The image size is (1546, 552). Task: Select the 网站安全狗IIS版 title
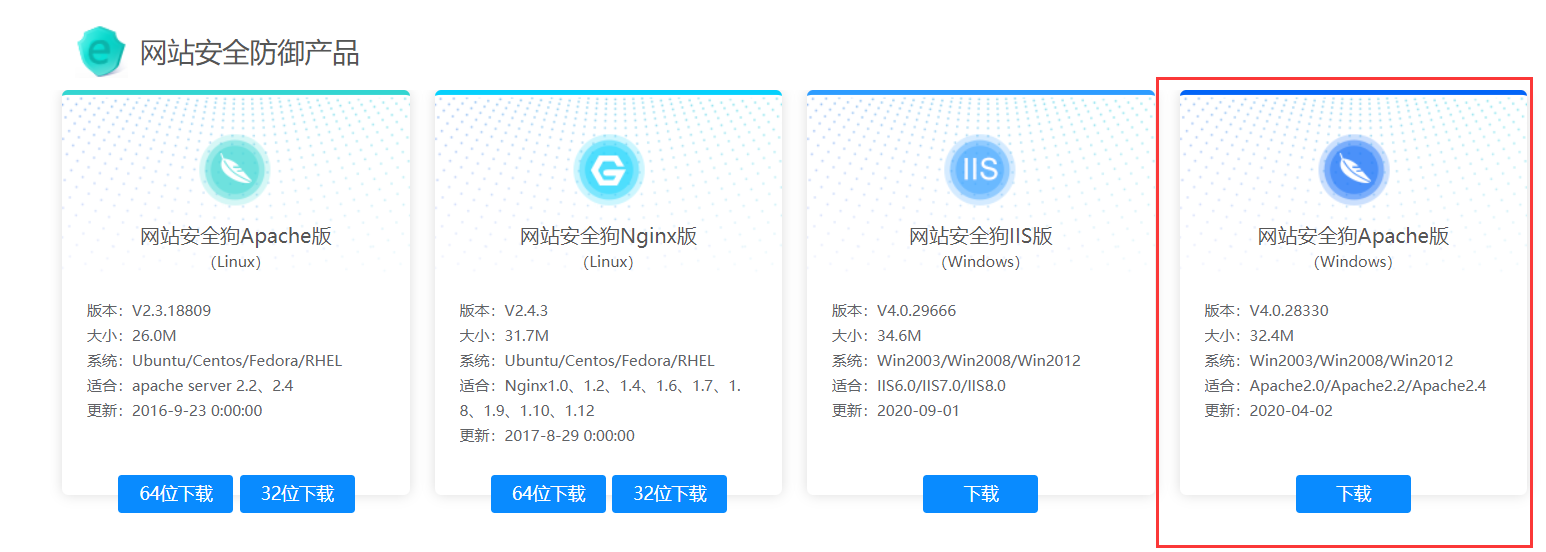coord(980,237)
